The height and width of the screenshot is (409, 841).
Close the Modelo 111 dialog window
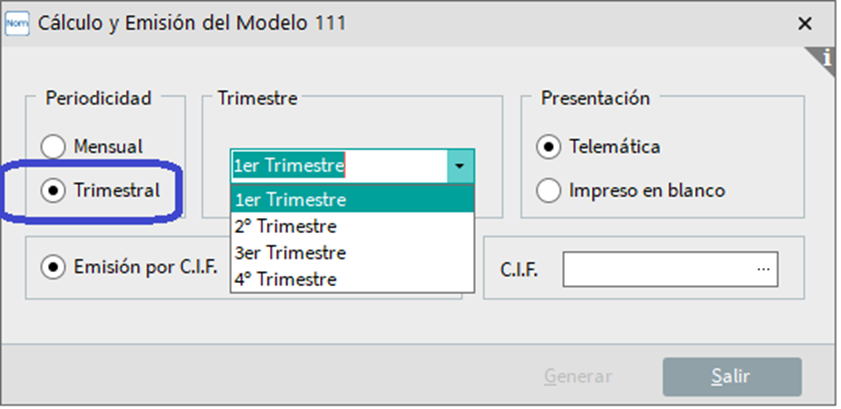tap(805, 24)
